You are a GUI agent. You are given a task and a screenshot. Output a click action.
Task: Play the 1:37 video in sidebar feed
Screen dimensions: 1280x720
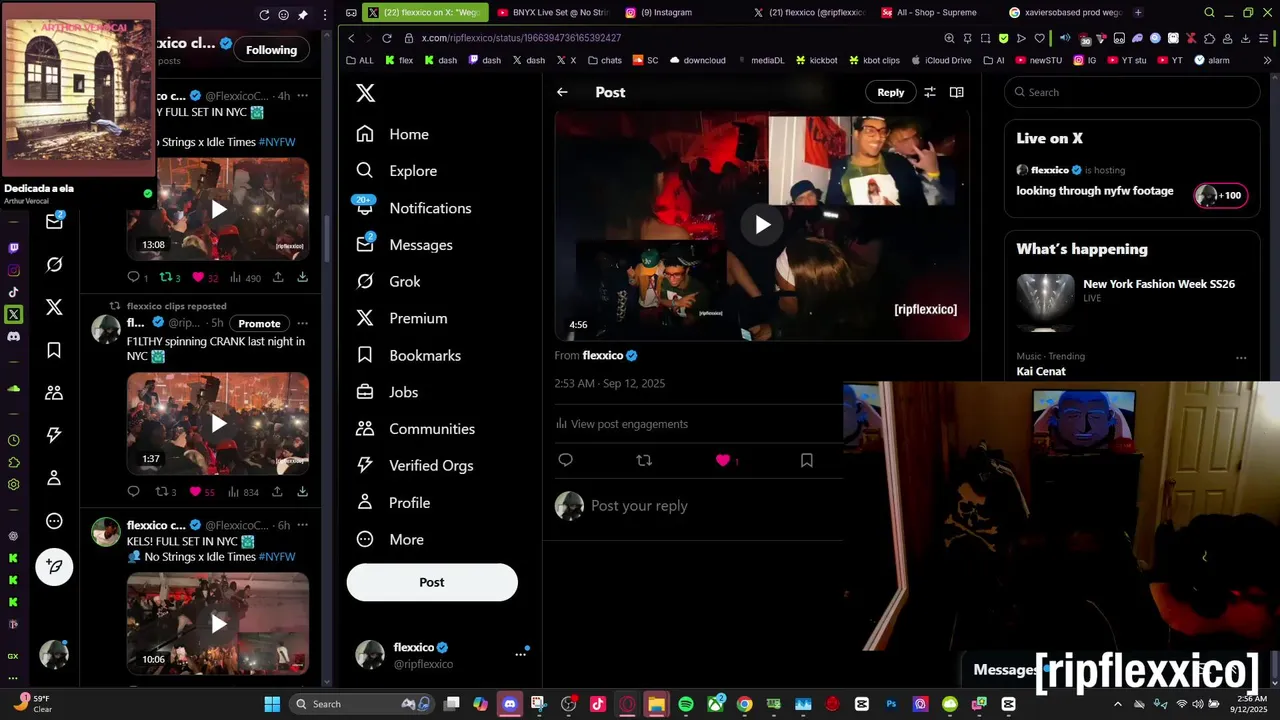pos(218,424)
